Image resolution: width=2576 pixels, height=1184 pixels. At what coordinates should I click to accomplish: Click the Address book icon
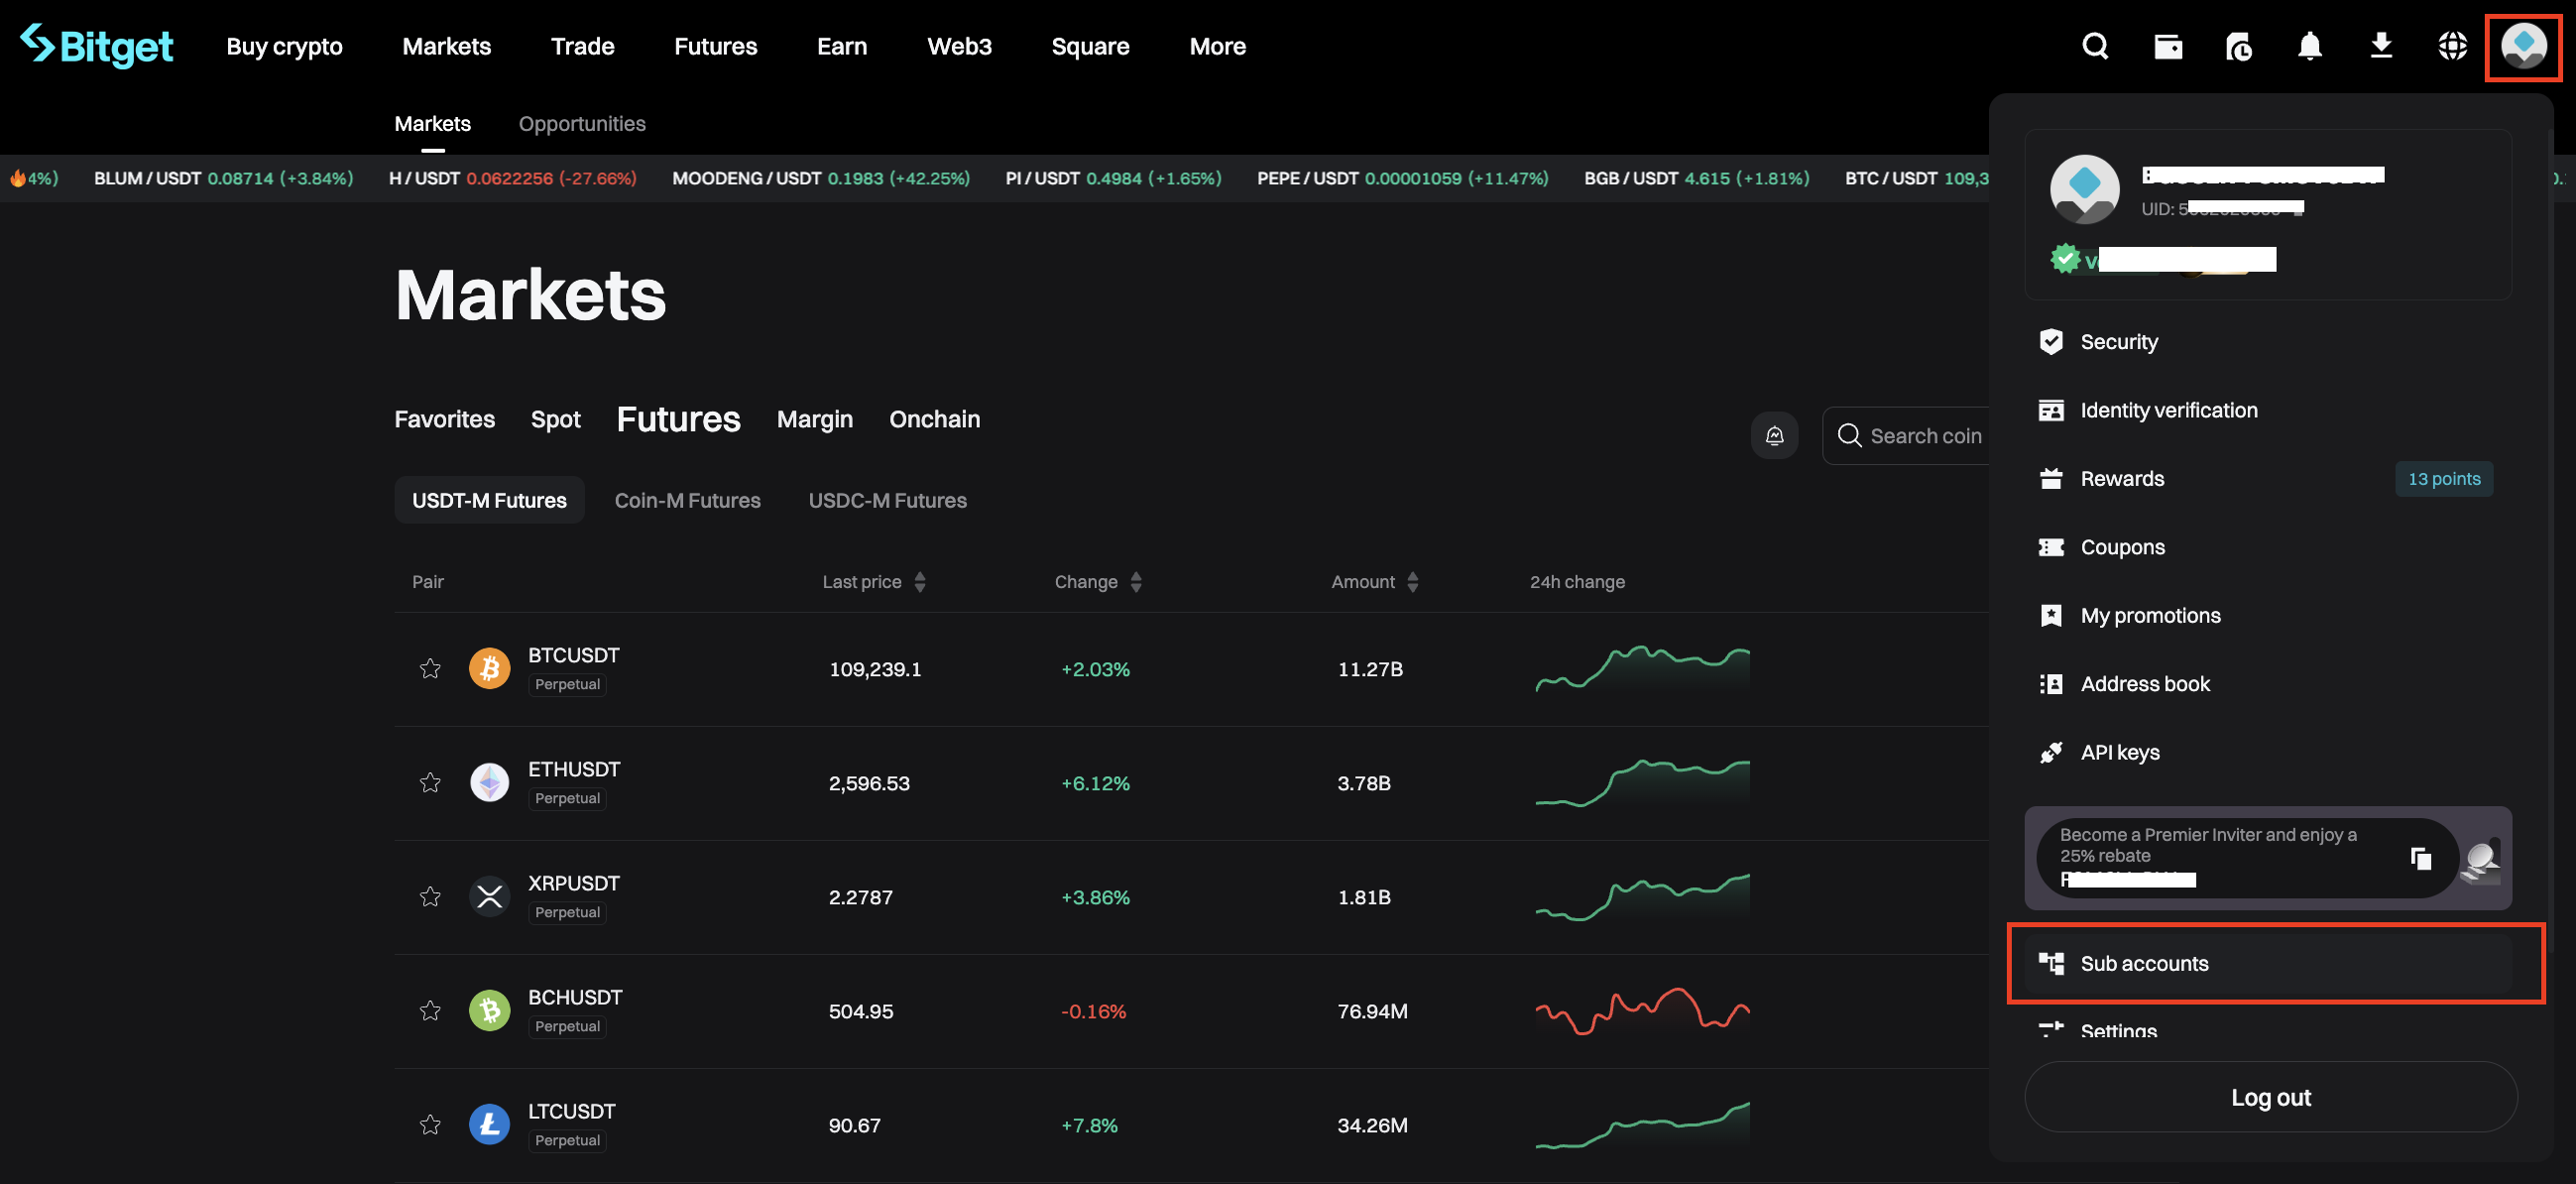coord(2050,684)
